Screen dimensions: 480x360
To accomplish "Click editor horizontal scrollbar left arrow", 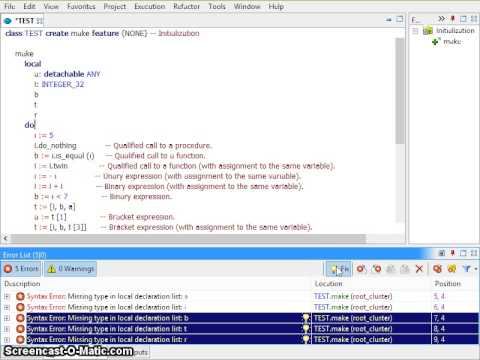I will 5,238.
